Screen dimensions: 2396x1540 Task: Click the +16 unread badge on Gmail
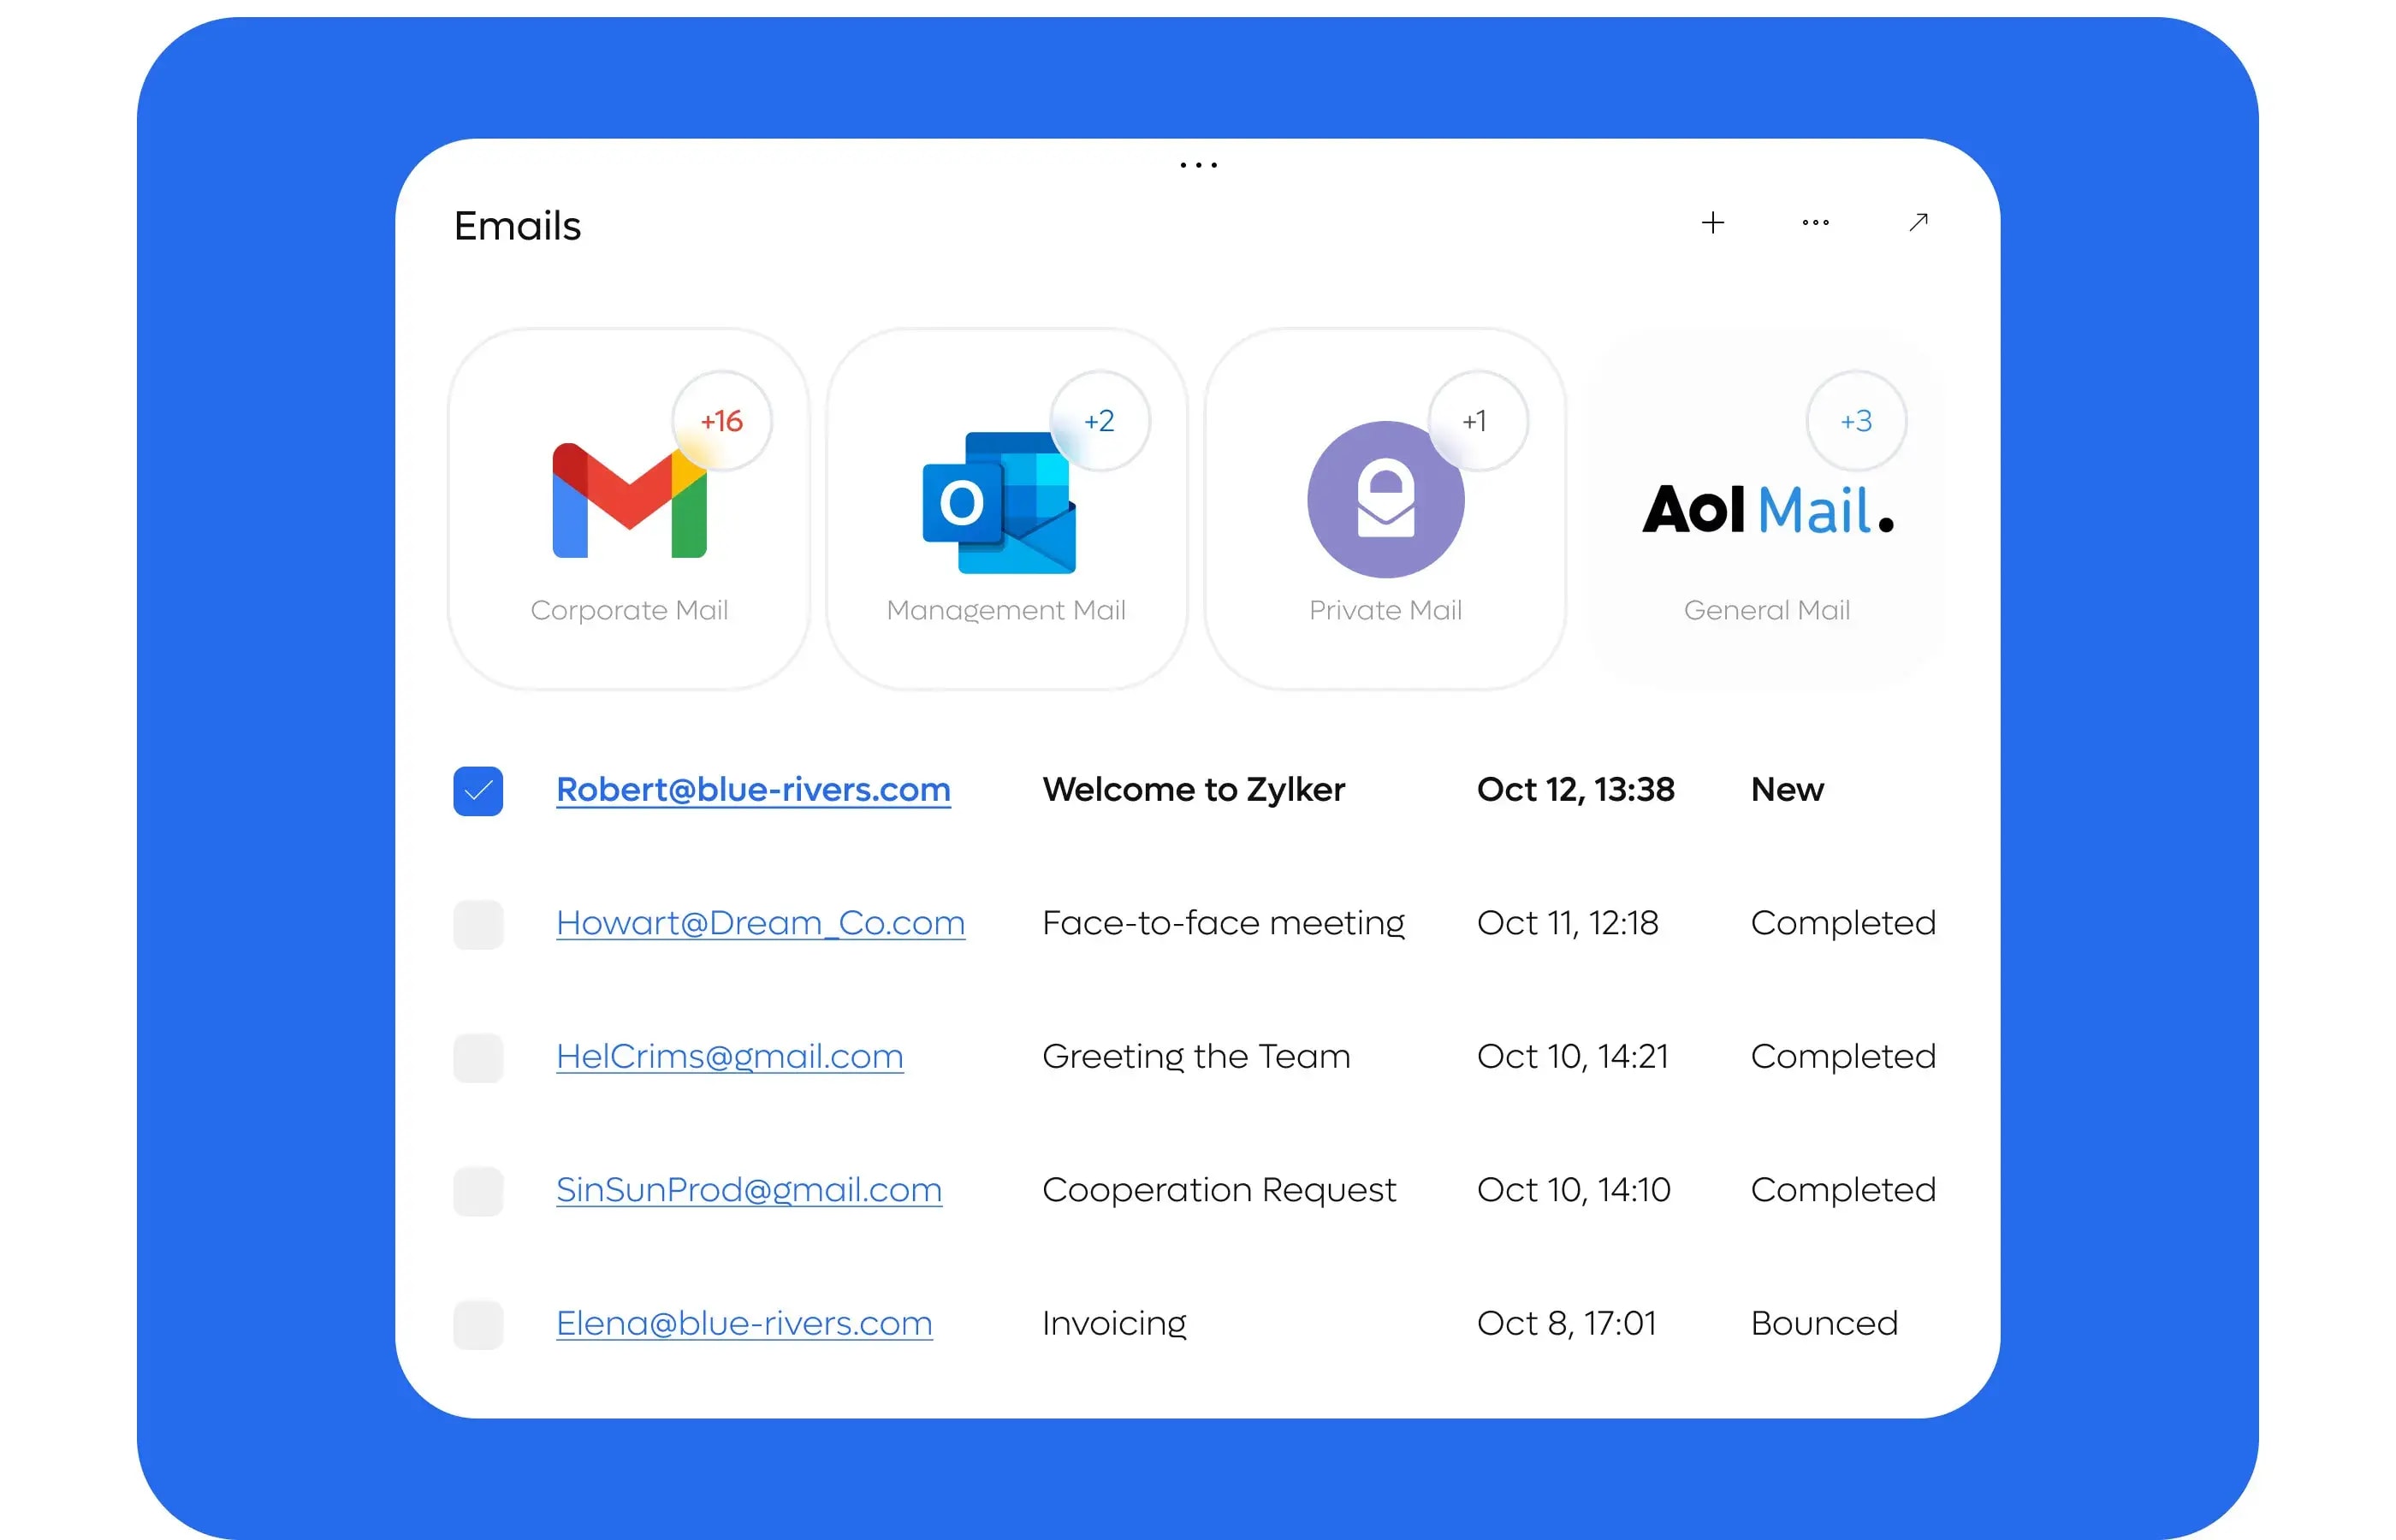tap(721, 421)
